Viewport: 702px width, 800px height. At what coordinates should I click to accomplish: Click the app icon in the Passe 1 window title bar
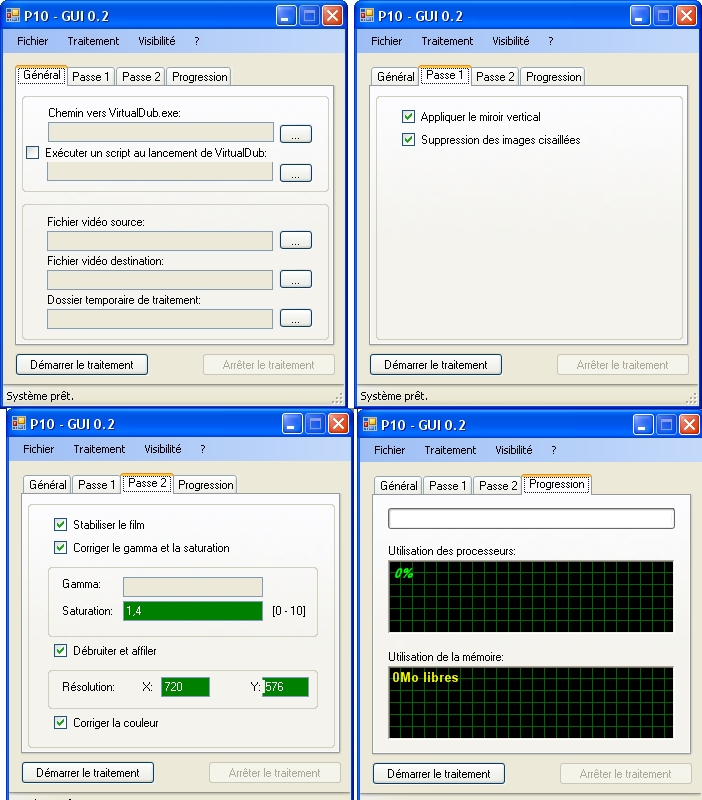[x=367, y=15]
